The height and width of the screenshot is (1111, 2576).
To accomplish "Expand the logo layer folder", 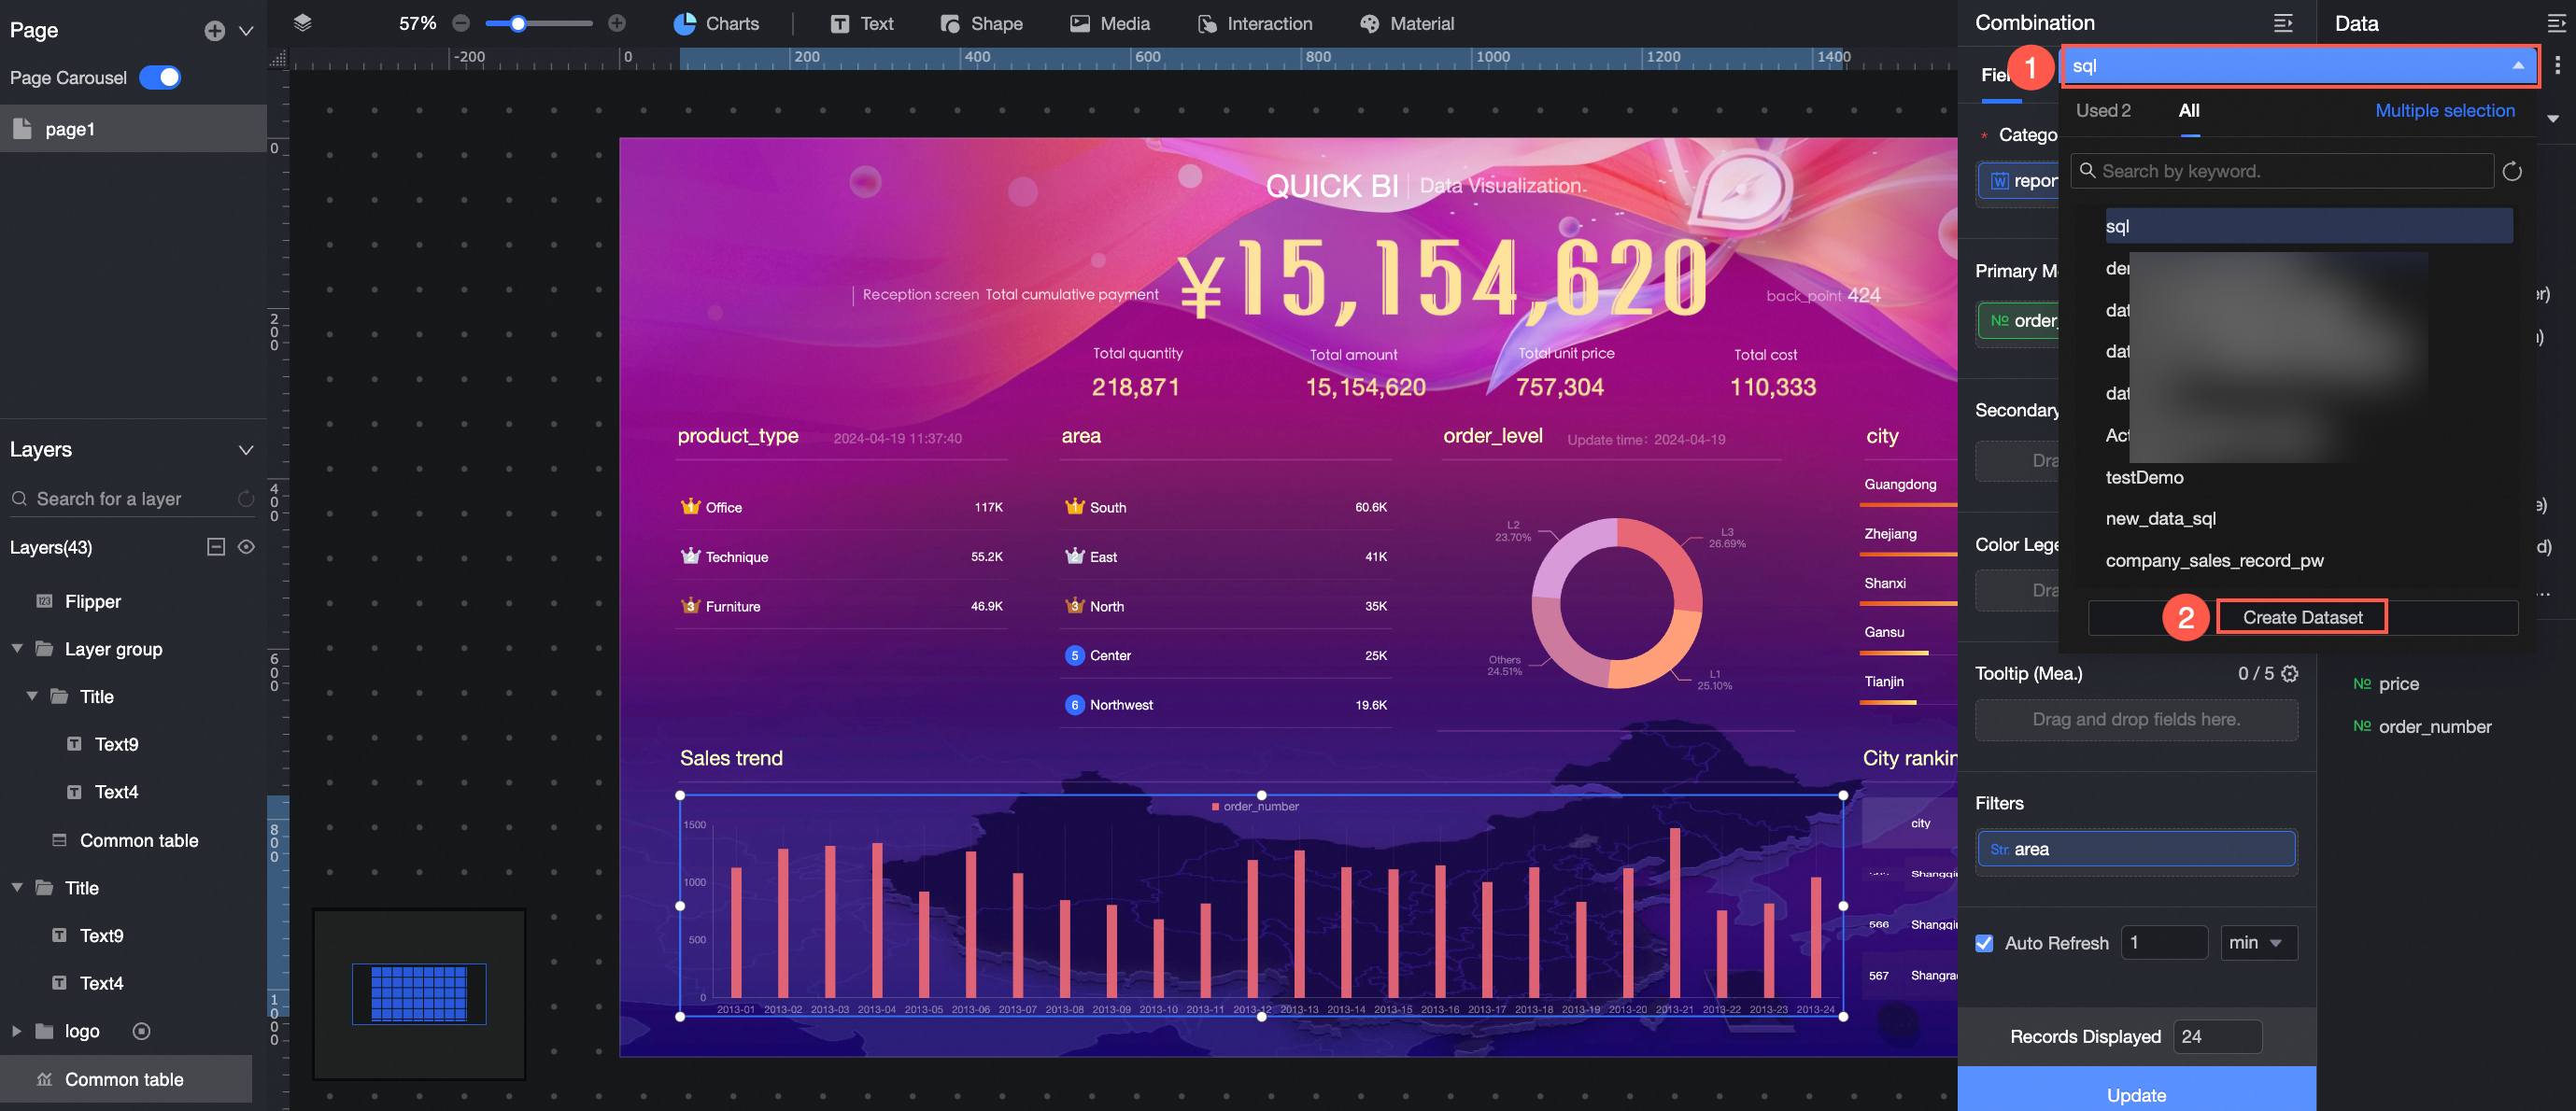I will tap(16, 1031).
